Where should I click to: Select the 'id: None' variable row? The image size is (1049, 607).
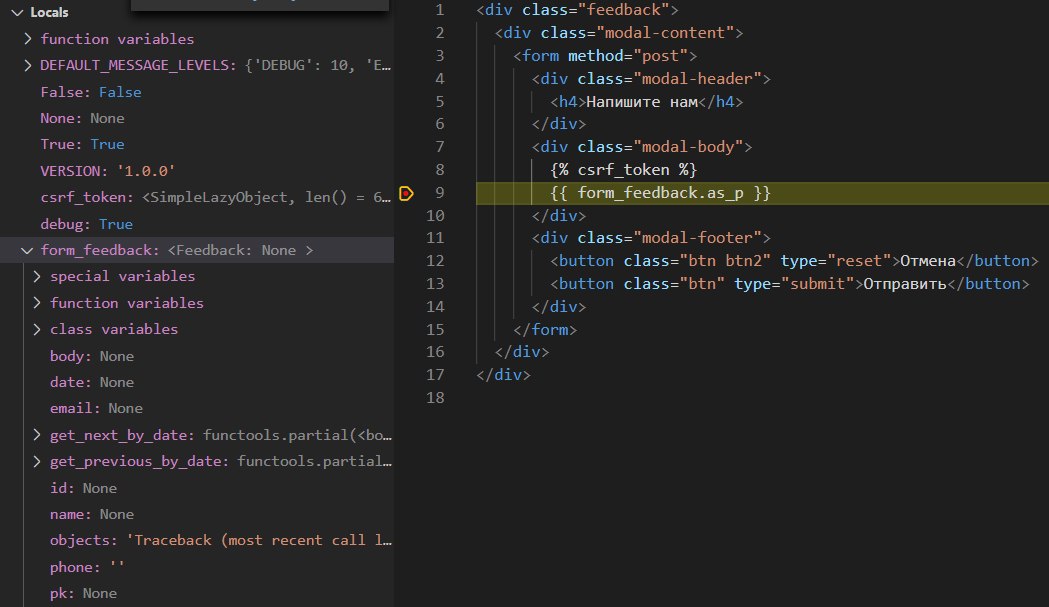point(197,488)
